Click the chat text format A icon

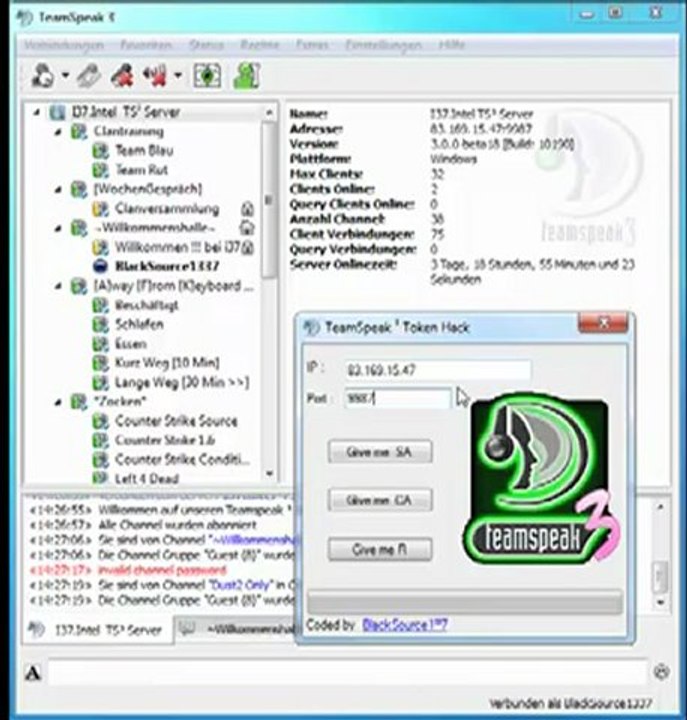click(33, 673)
